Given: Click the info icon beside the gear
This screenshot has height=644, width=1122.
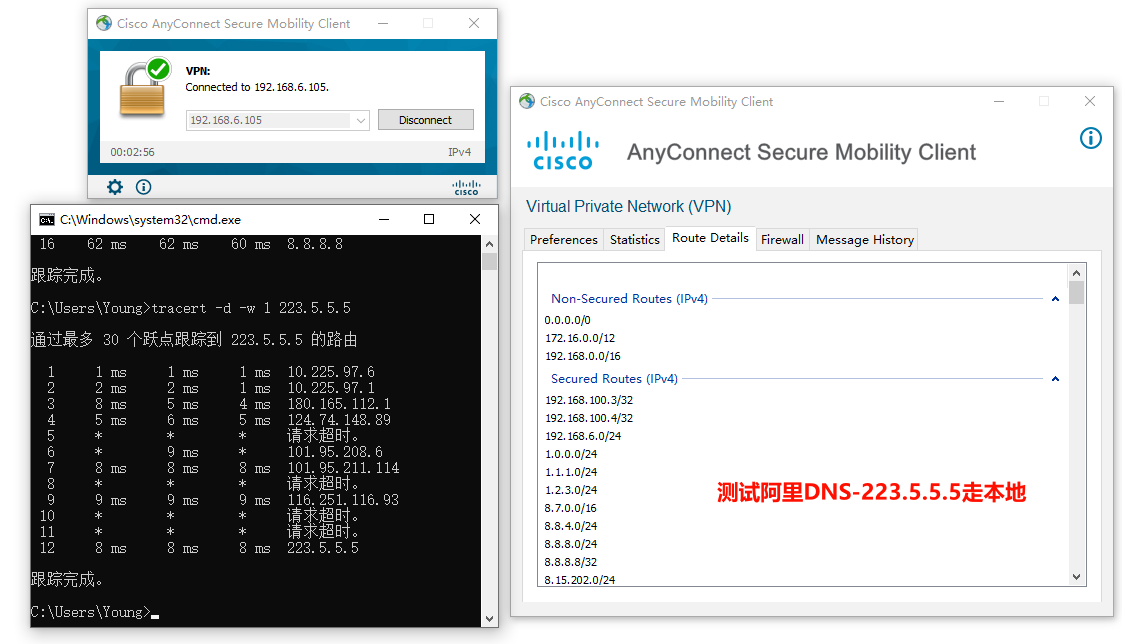Looking at the screenshot, I should (143, 187).
